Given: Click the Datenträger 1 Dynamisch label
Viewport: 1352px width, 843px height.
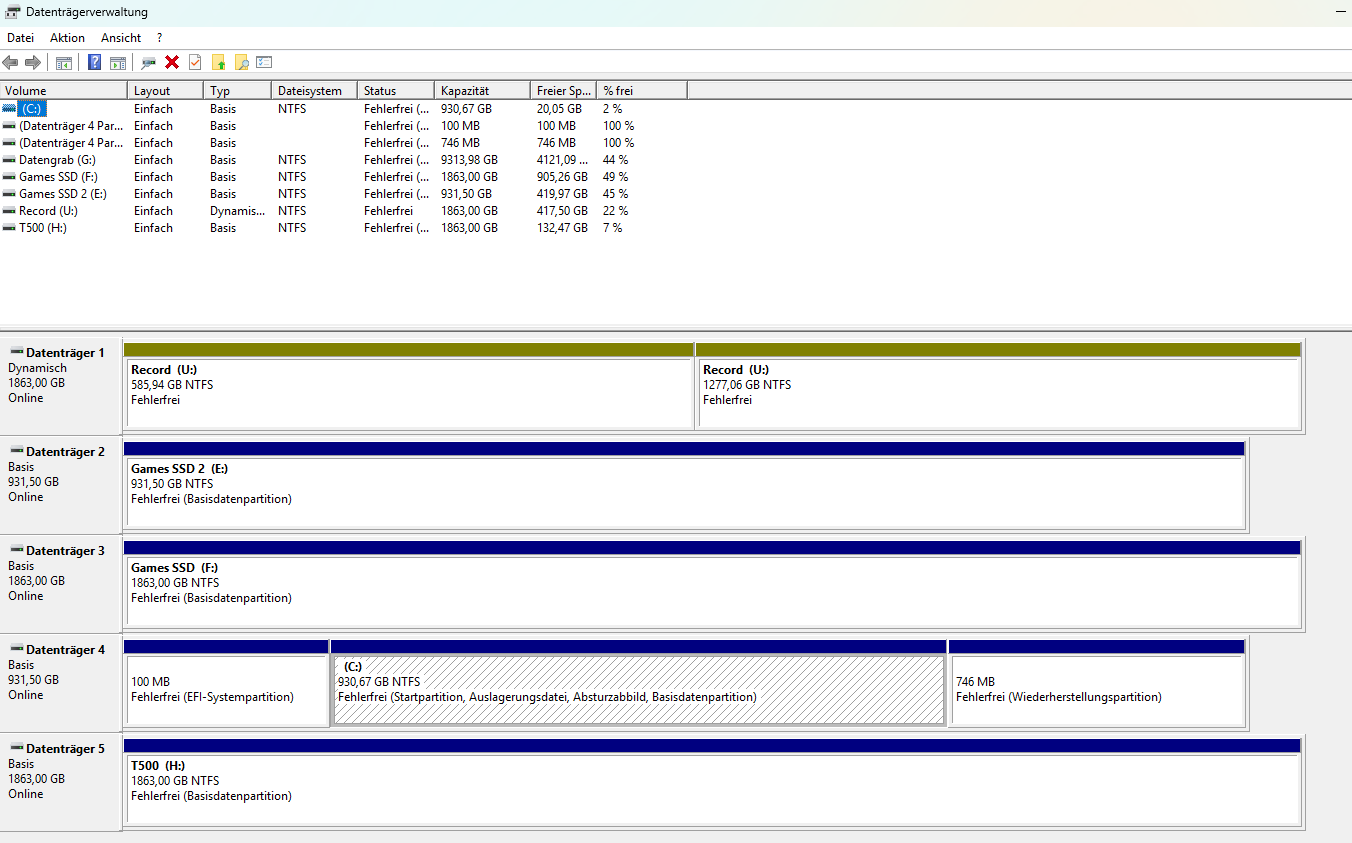Looking at the screenshot, I should pyautogui.click(x=37, y=368).
